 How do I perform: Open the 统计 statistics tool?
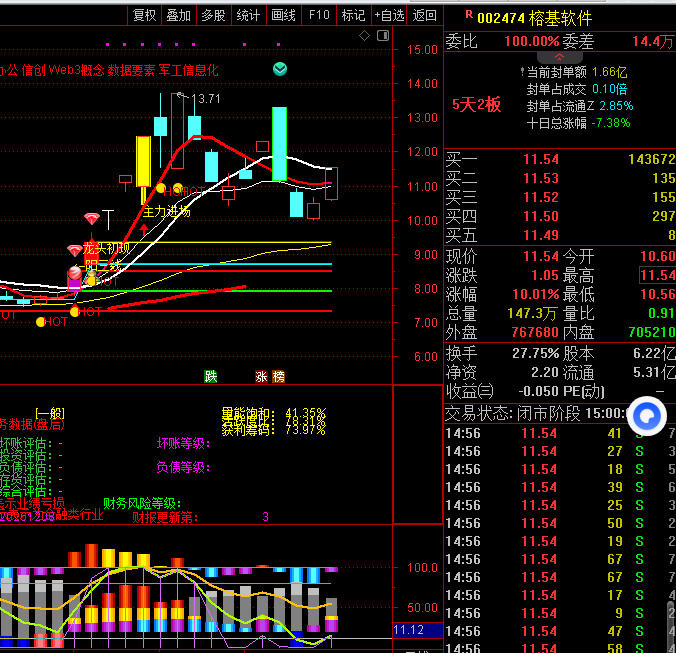coord(248,15)
